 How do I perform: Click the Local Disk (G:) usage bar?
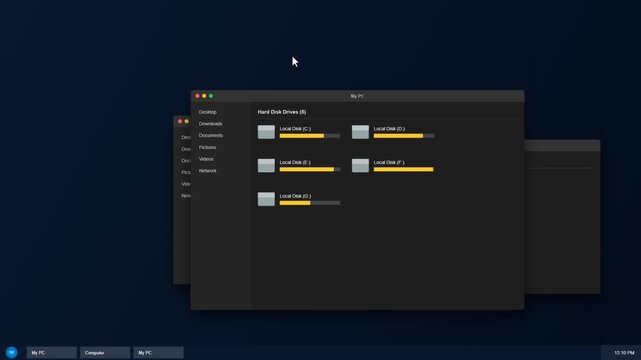coord(310,203)
